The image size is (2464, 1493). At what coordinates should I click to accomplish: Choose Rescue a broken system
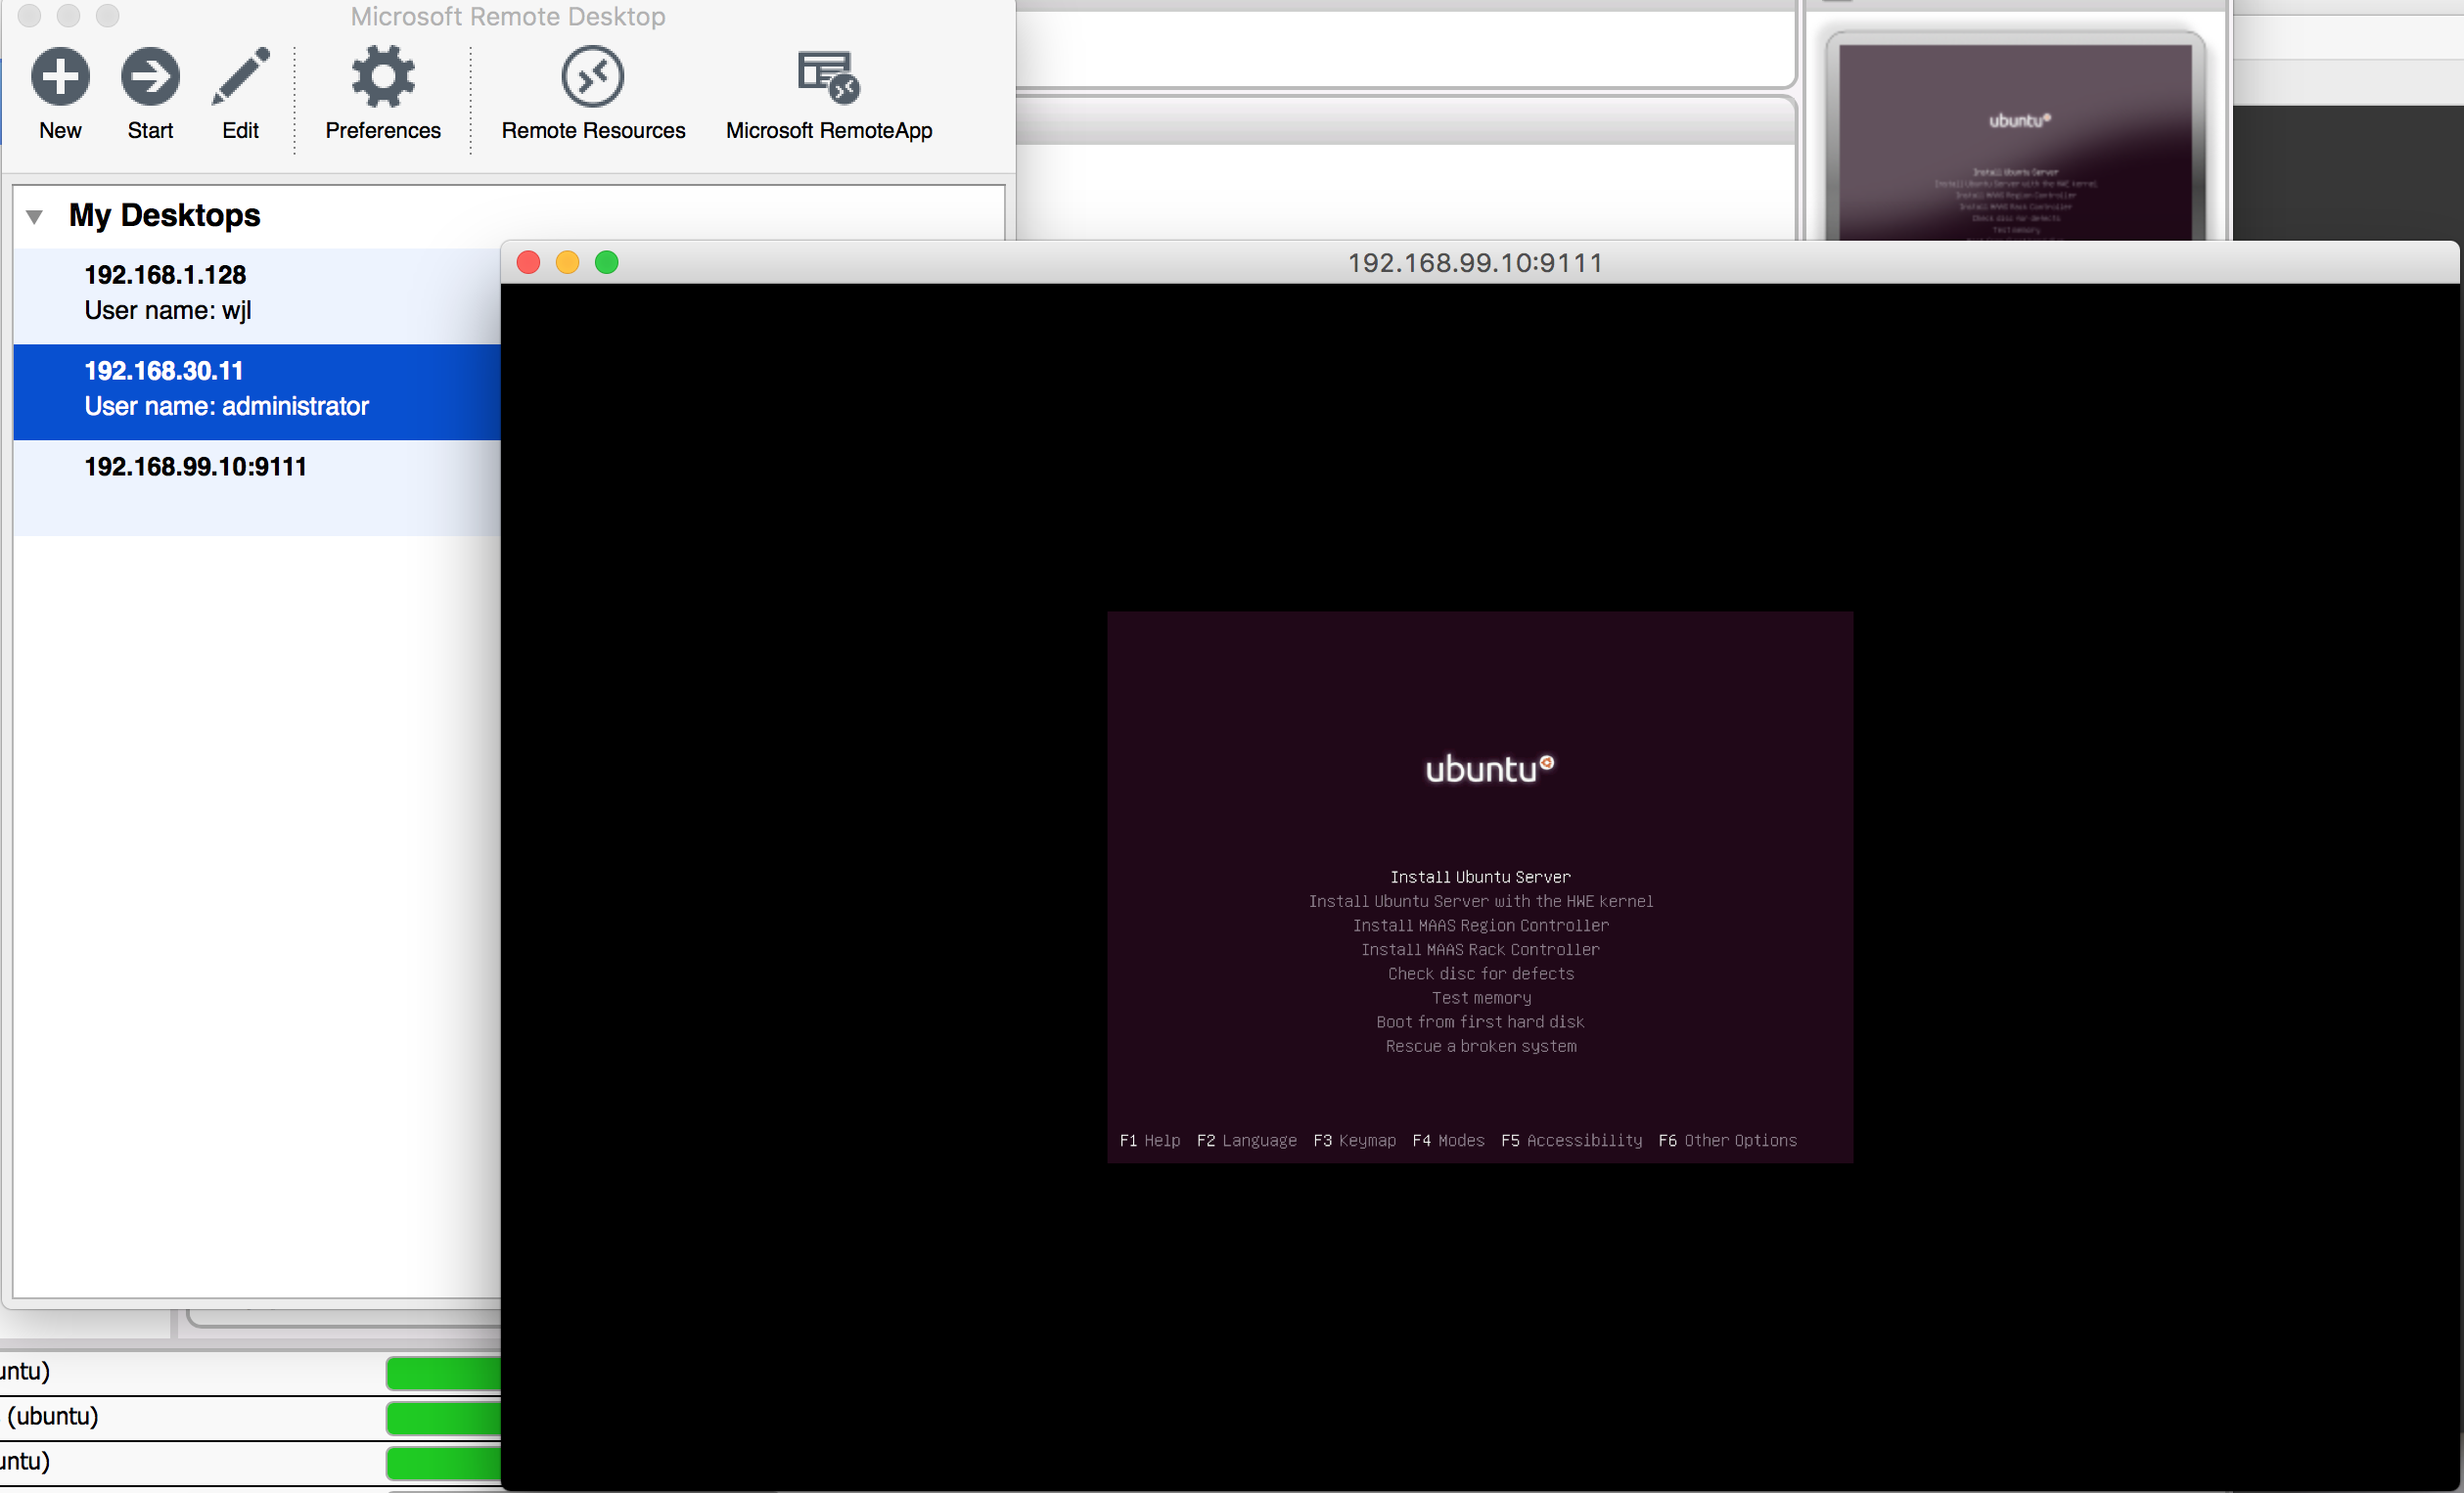coord(1480,1046)
